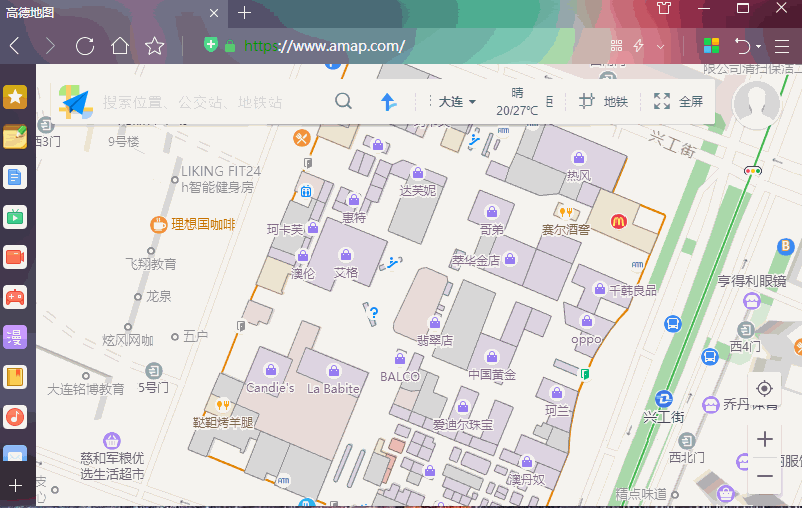This screenshot has height=508, width=802.
Task: Zoom in with the plus button
Action: pyautogui.click(x=765, y=439)
